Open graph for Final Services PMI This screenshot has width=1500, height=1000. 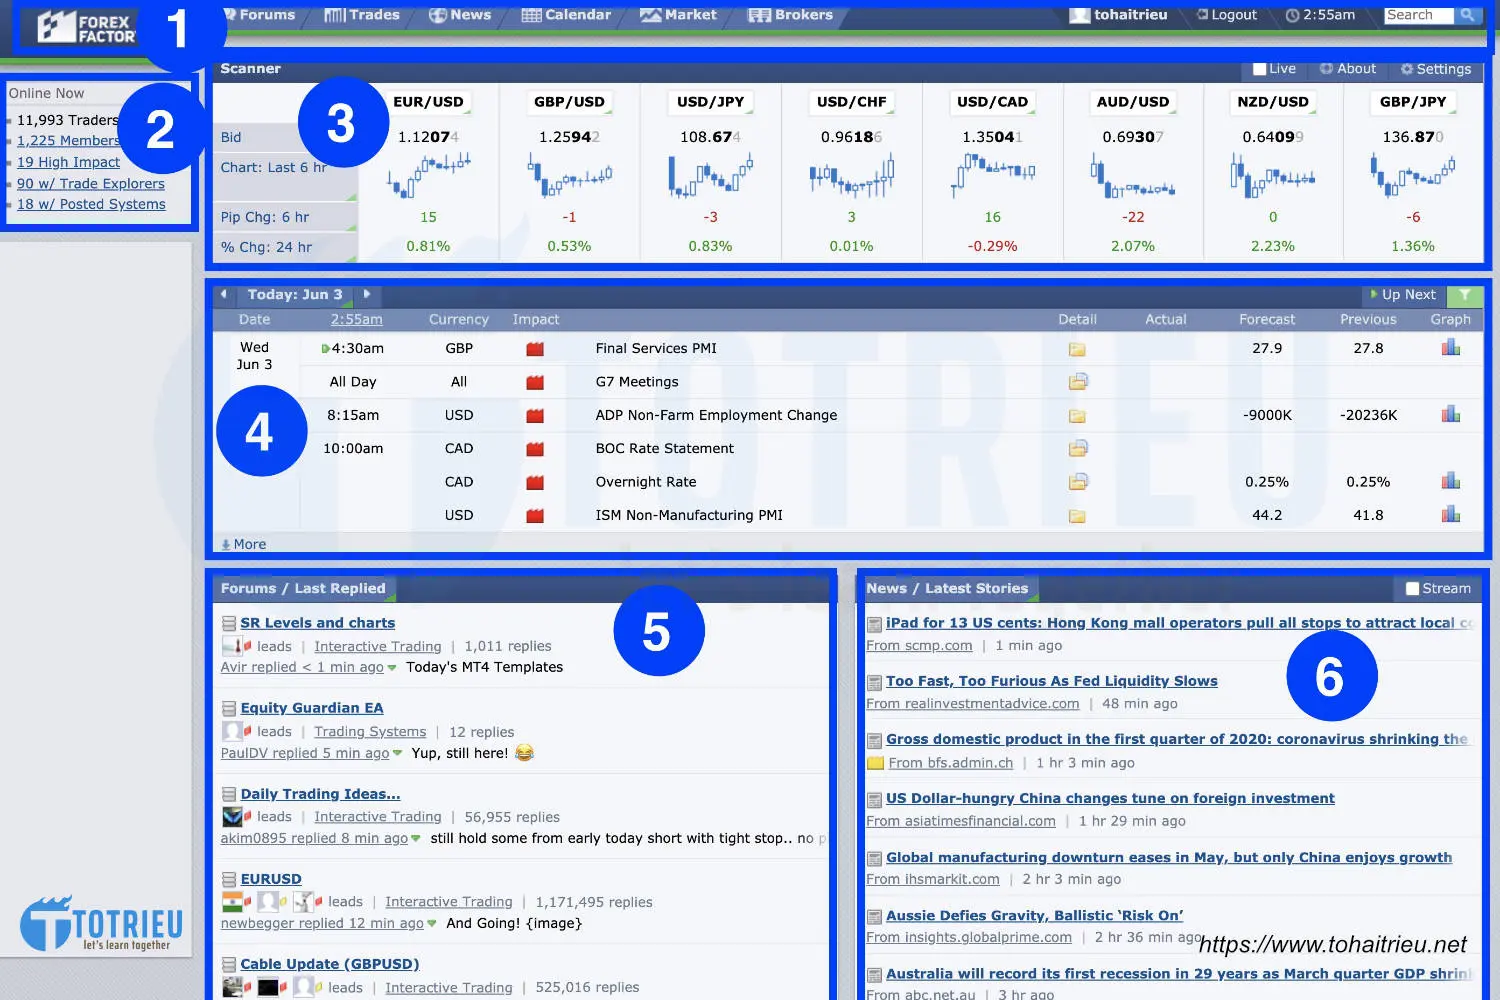[x=1450, y=348]
